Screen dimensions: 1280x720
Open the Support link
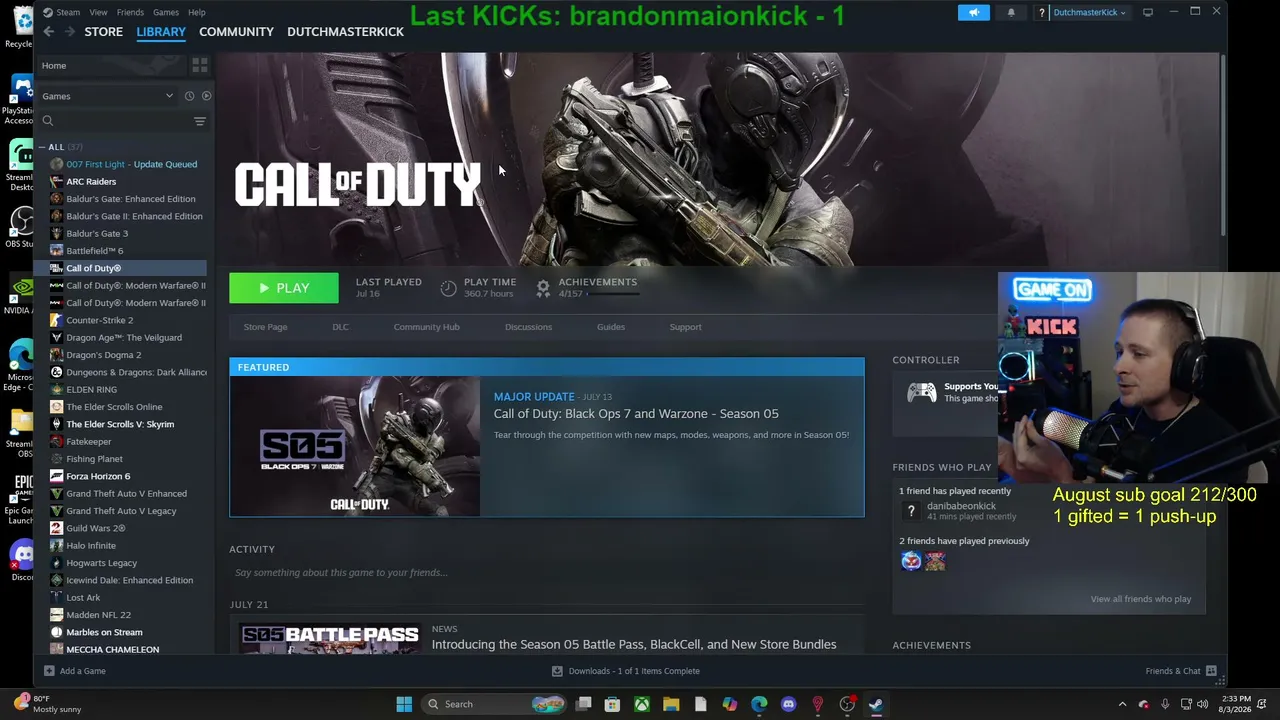point(685,327)
